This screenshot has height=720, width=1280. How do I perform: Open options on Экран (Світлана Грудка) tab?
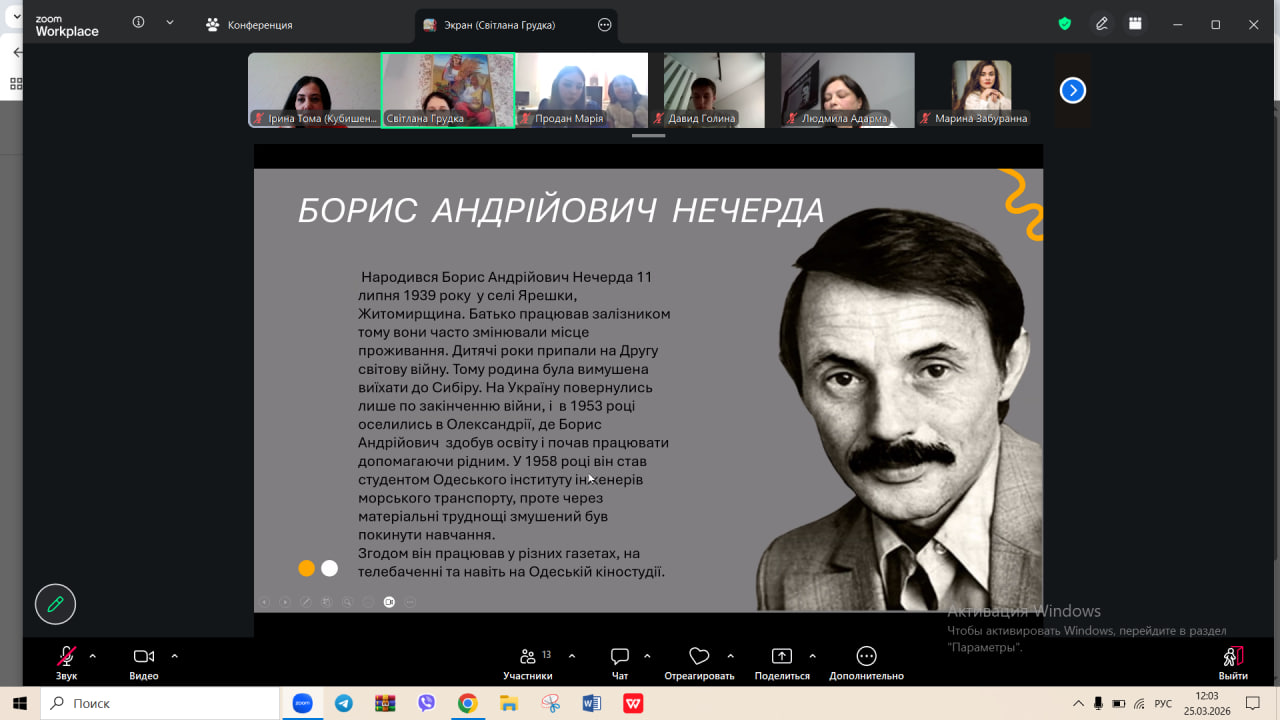coord(604,25)
